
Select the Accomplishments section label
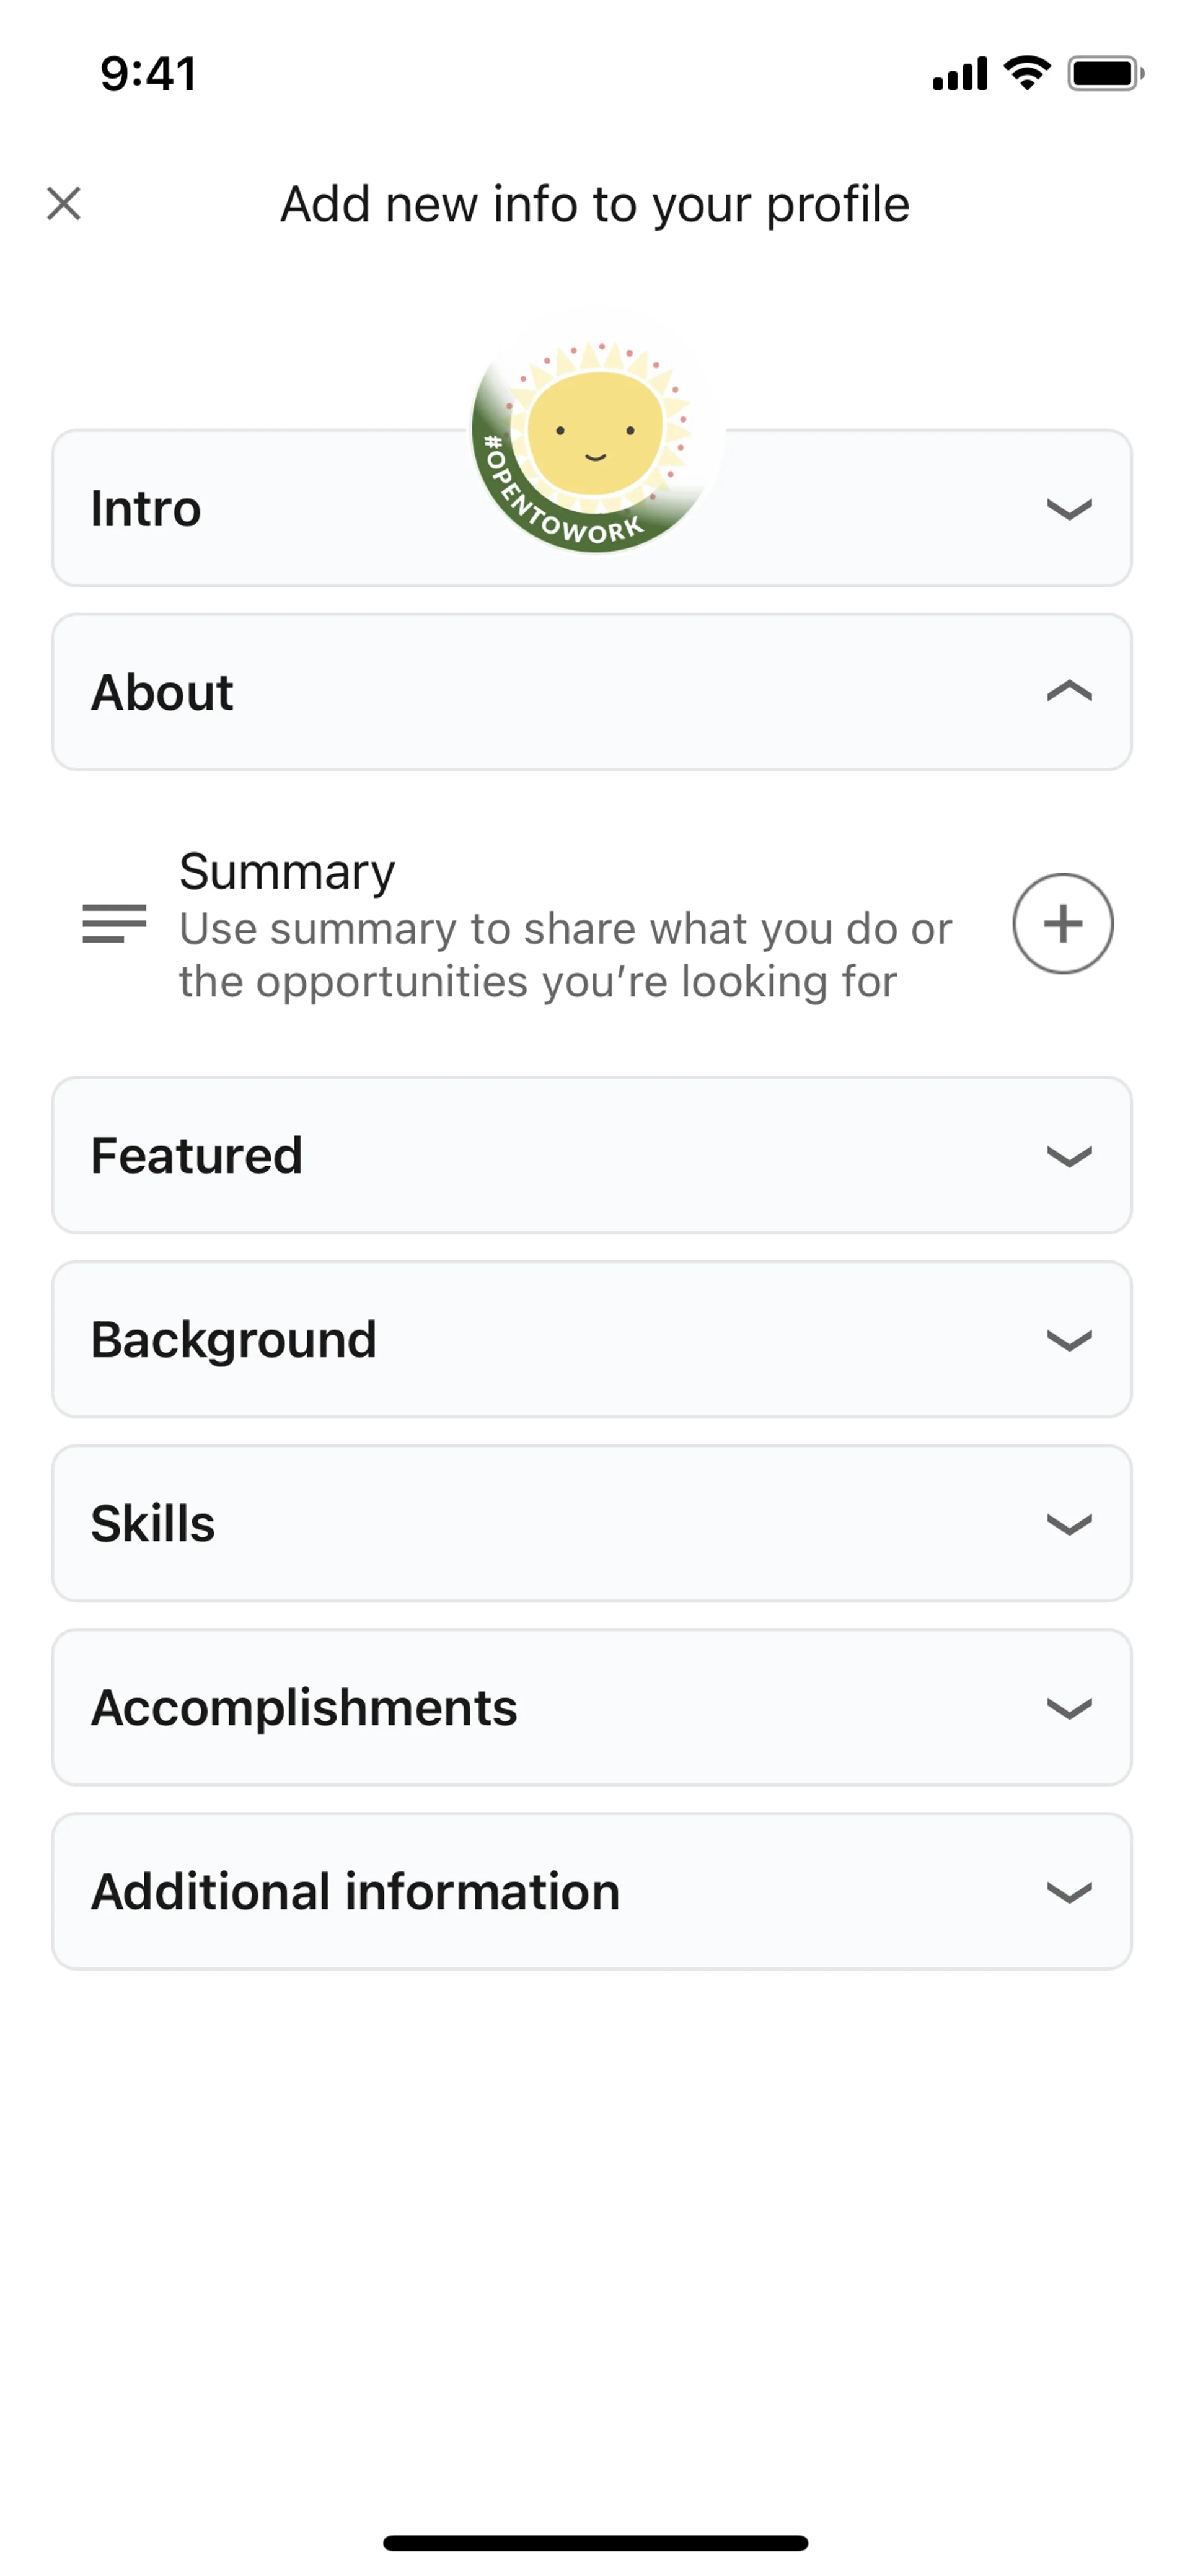pyautogui.click(x=304, y=1708)
